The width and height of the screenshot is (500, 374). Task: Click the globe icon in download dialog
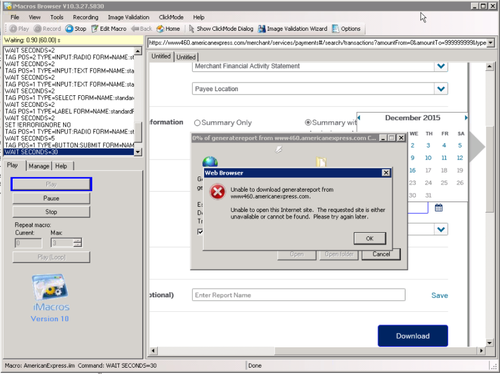tap(210, 162)
